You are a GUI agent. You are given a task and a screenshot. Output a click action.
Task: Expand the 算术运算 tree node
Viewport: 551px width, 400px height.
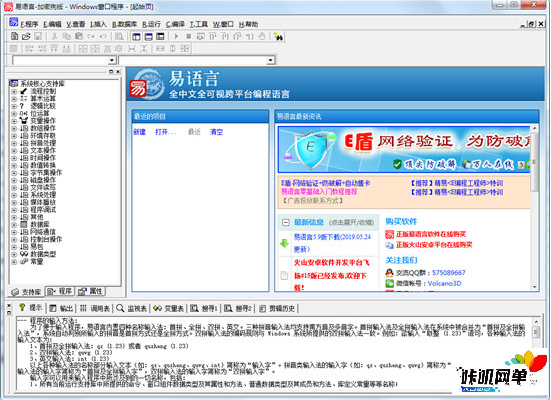[14, 99]
